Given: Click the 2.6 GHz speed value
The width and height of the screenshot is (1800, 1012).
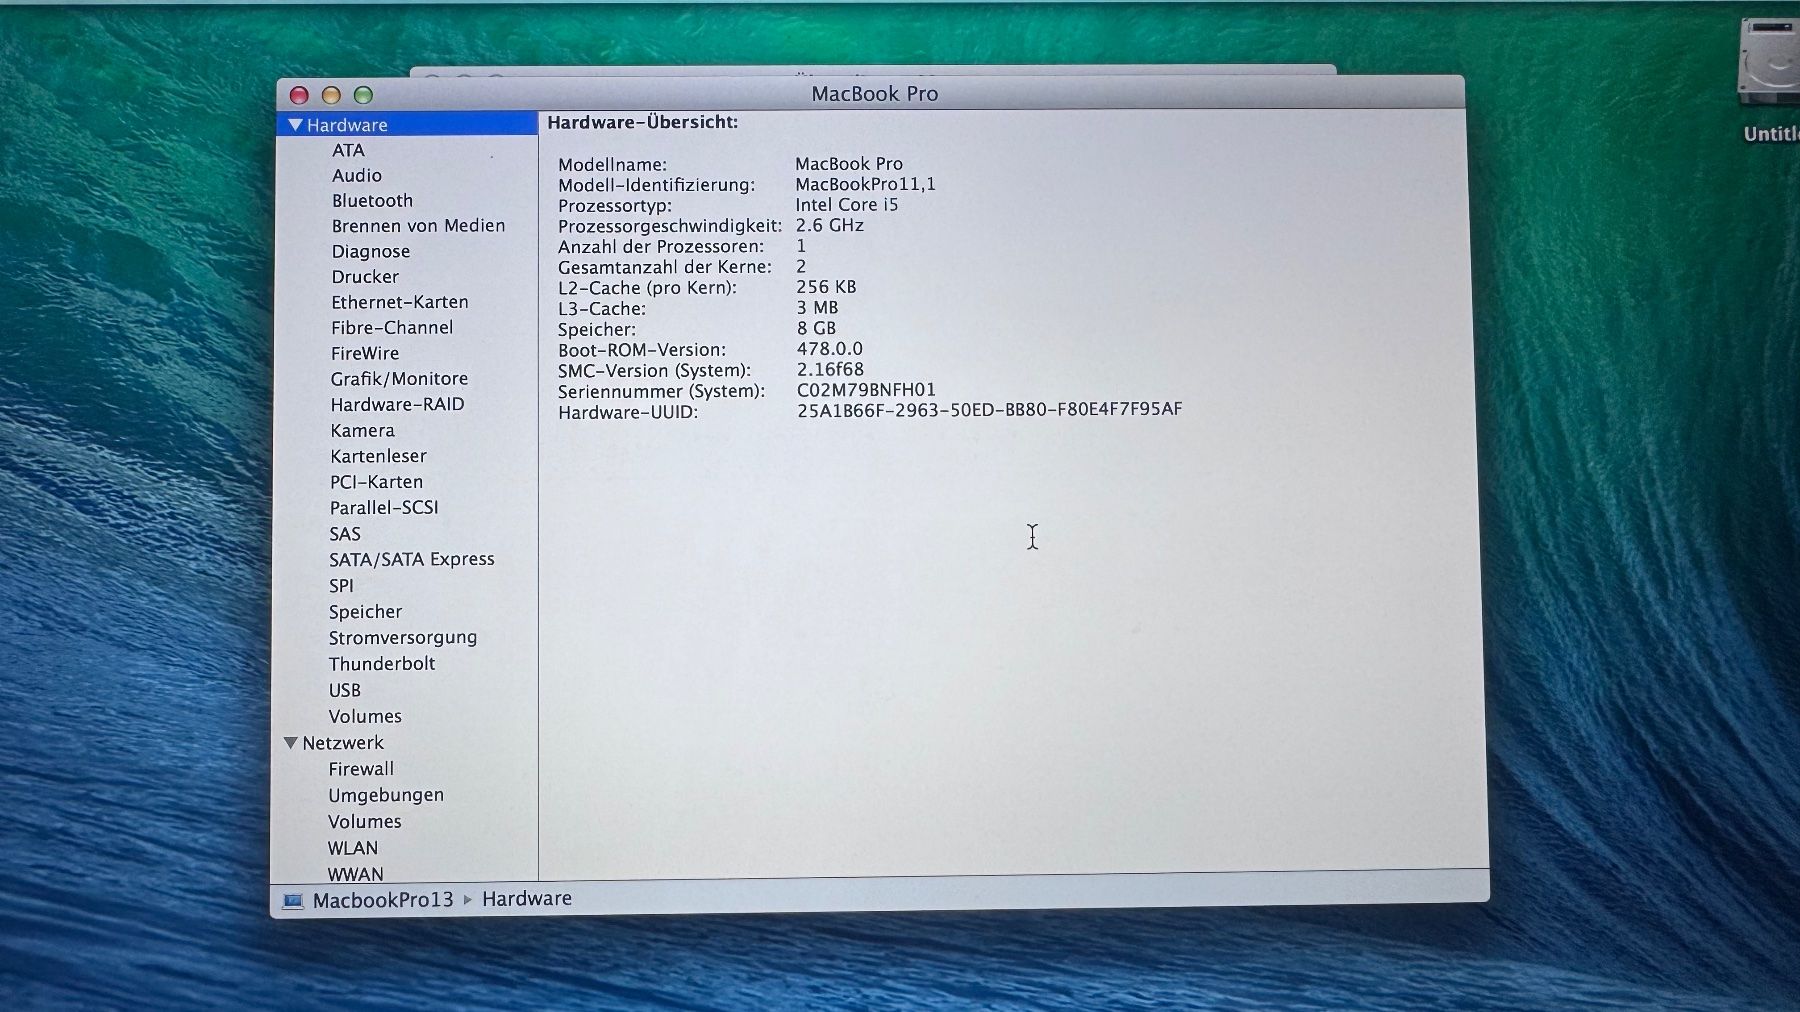Looking at the screenshot, I should (830, 226).
